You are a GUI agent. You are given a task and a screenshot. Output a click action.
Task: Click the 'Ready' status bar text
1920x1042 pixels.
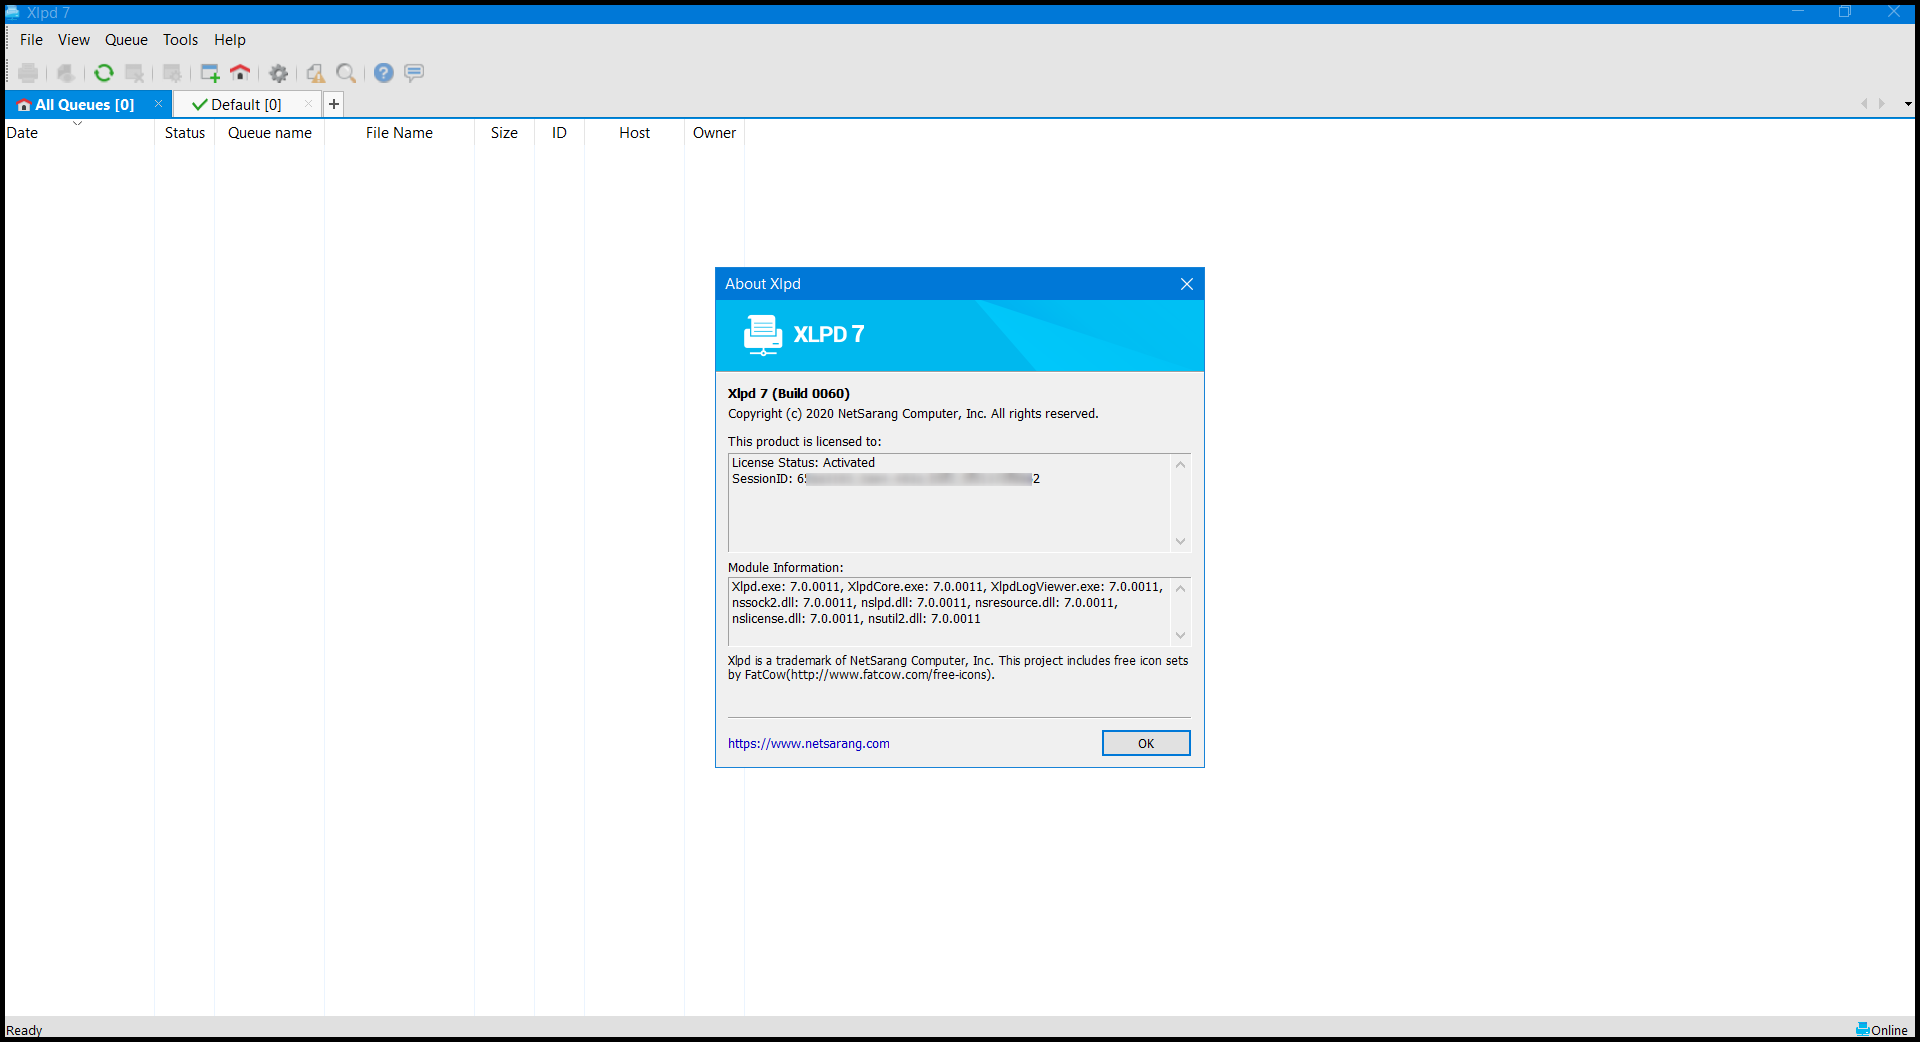(x=24, y=1030)
